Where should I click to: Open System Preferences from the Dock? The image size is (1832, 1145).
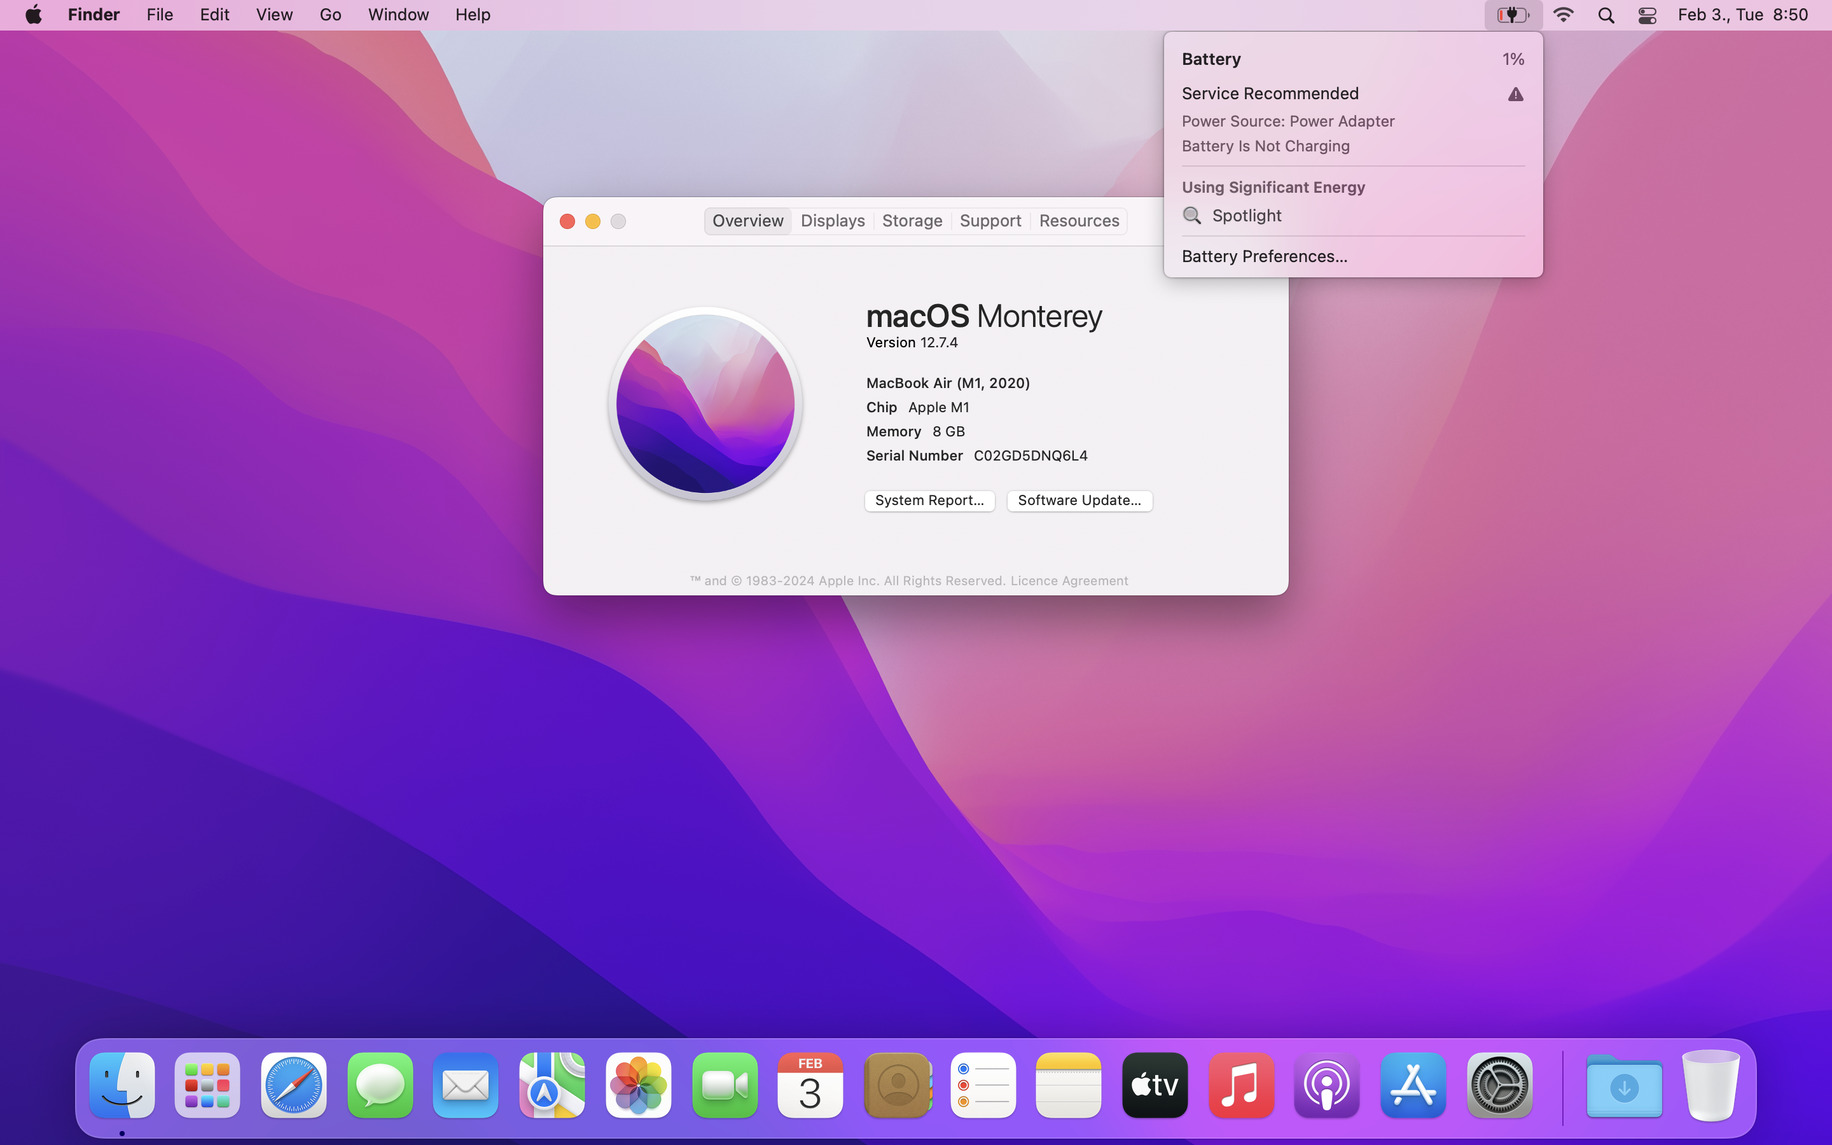coord(1499,1085)
